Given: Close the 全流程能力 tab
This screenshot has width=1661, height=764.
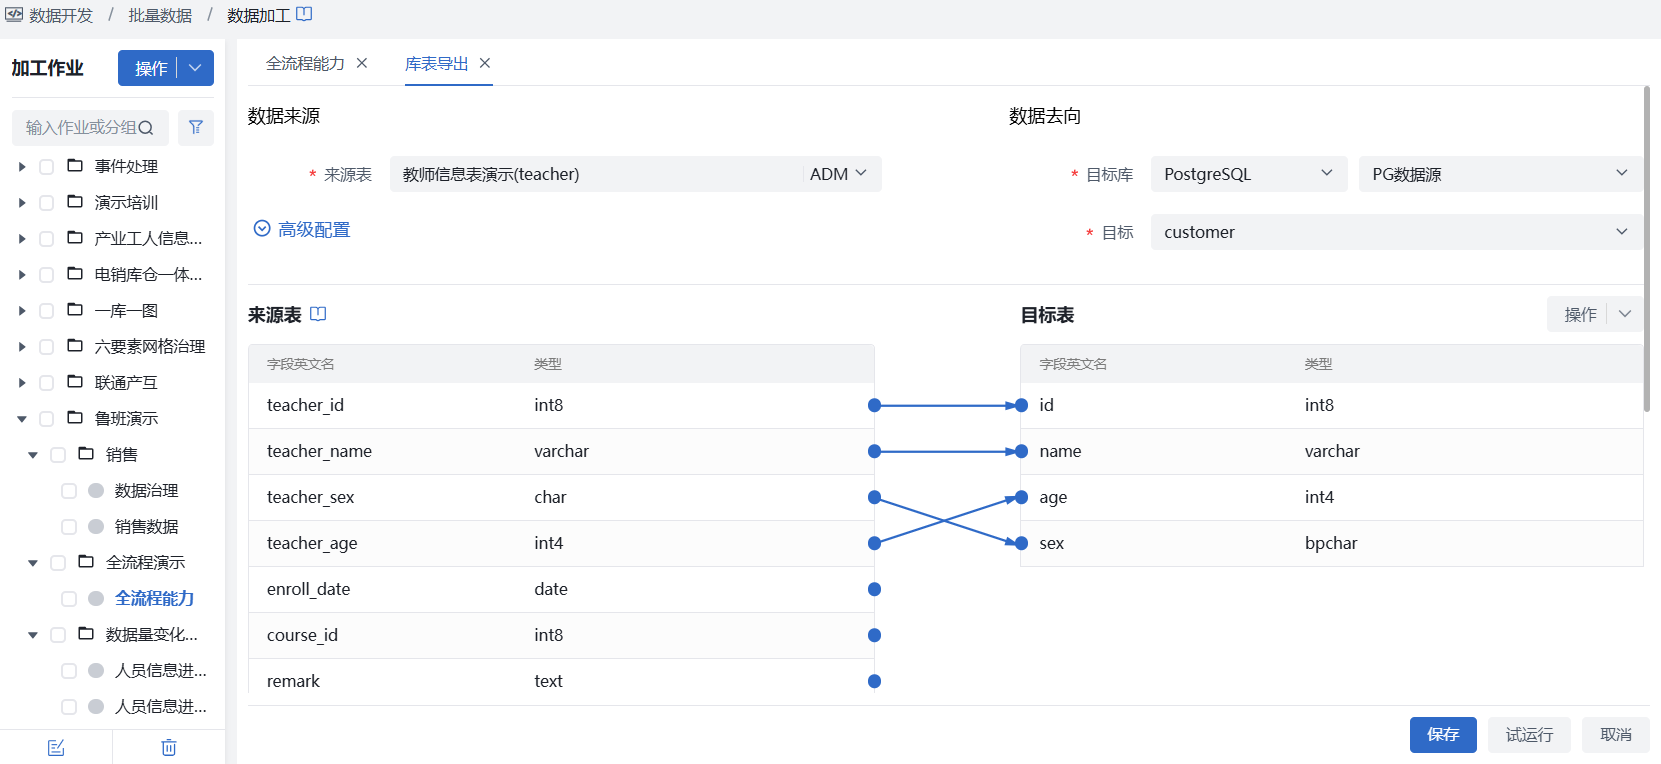Looking at the screenshot, I should 362,63.
